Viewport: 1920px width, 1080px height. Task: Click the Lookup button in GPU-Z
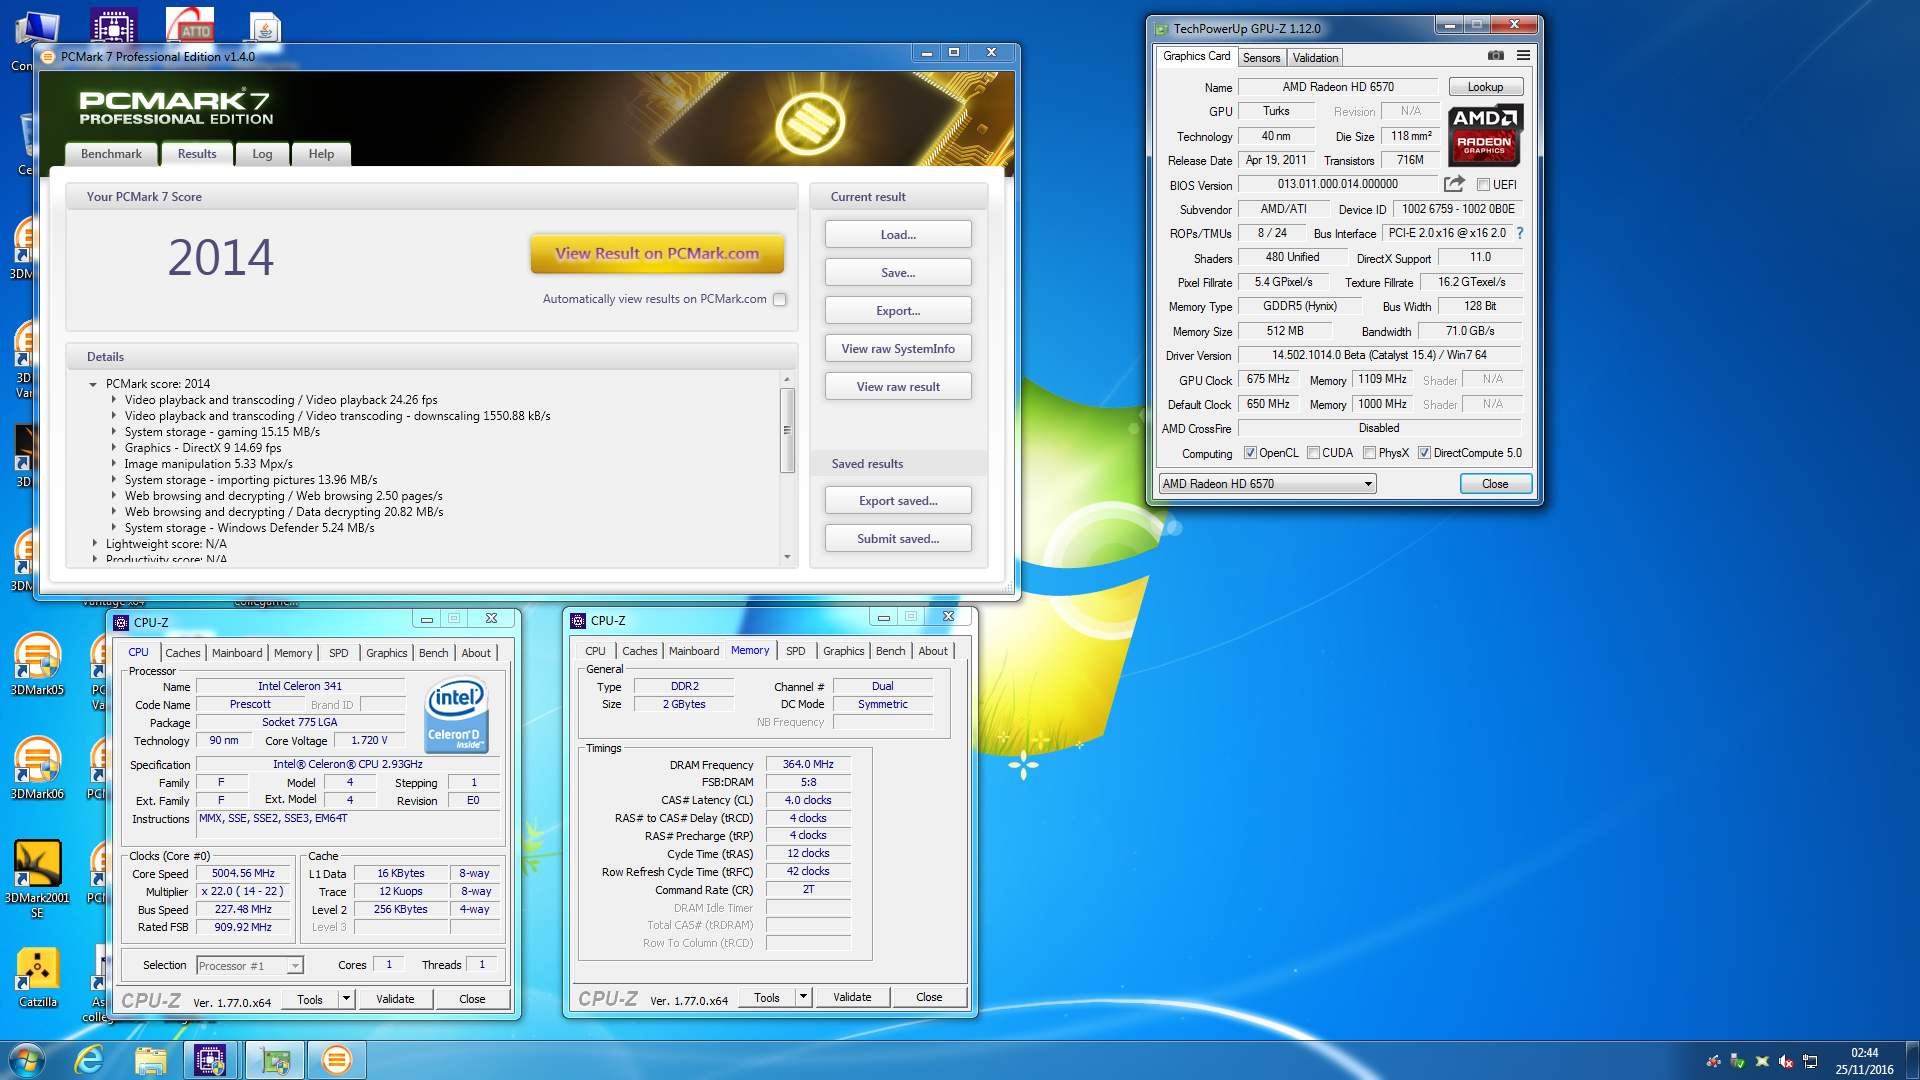[x=1485, y=87]
